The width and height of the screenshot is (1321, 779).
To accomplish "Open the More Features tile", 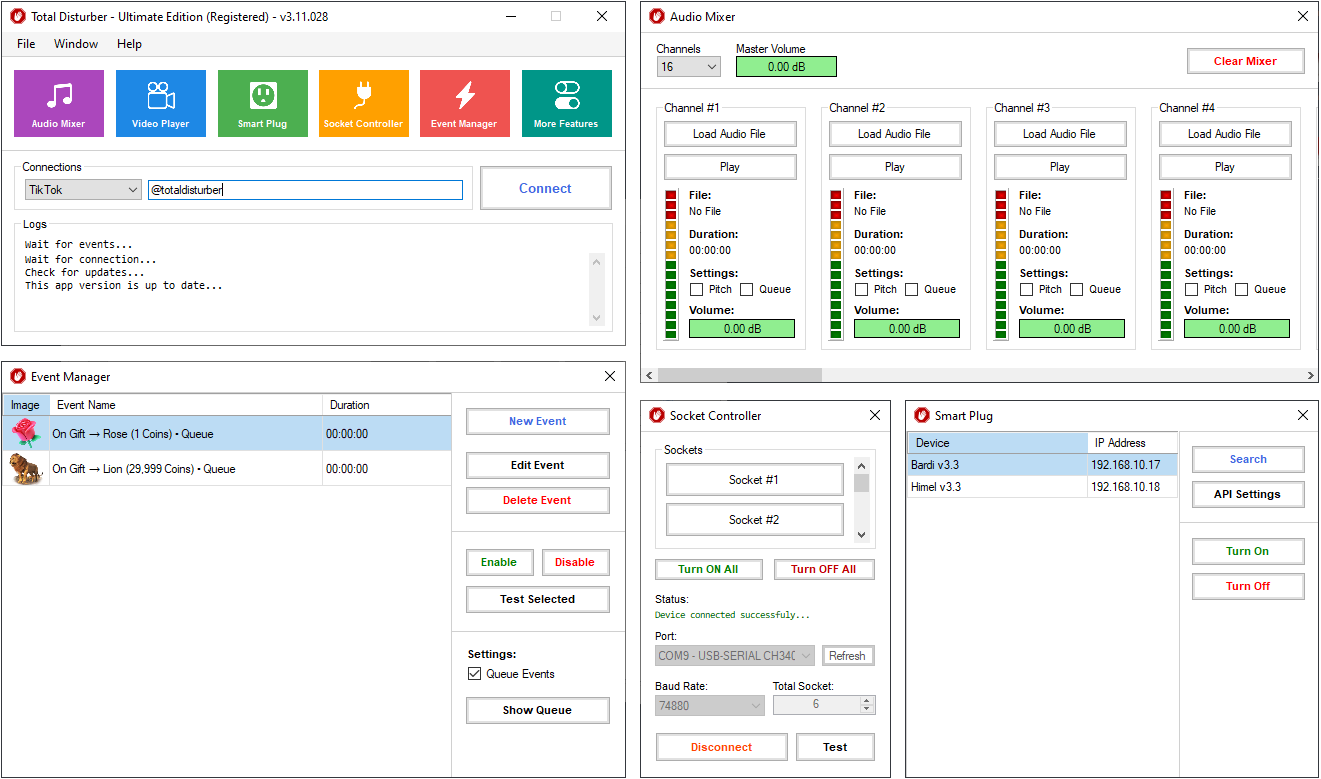I will point(566,103).
